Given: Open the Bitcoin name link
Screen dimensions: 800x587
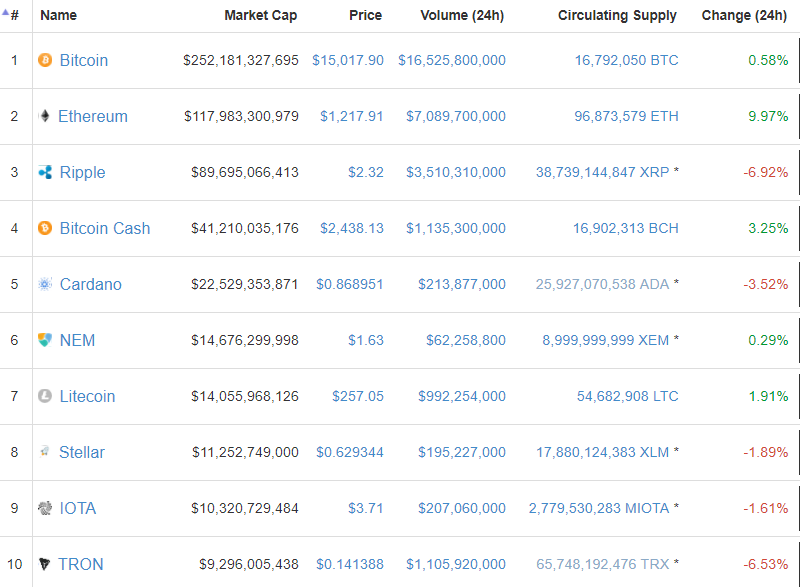Looking at the screenshot, I should point(84,60).
